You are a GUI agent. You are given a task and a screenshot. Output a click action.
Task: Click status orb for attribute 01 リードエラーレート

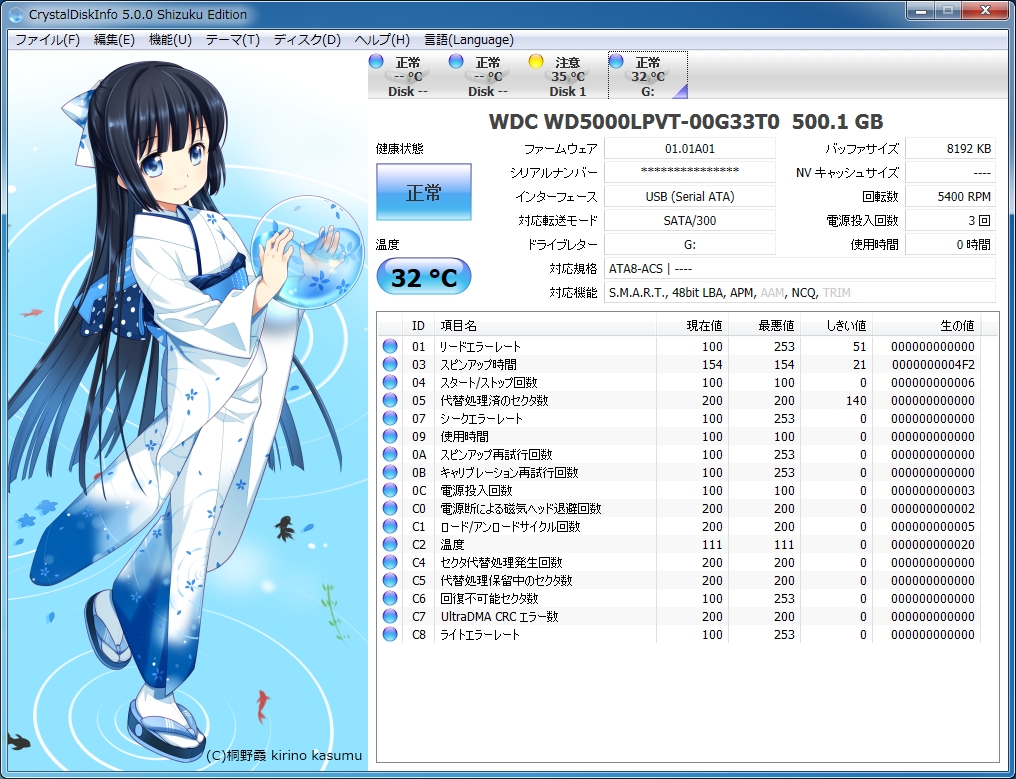[390, 346]
